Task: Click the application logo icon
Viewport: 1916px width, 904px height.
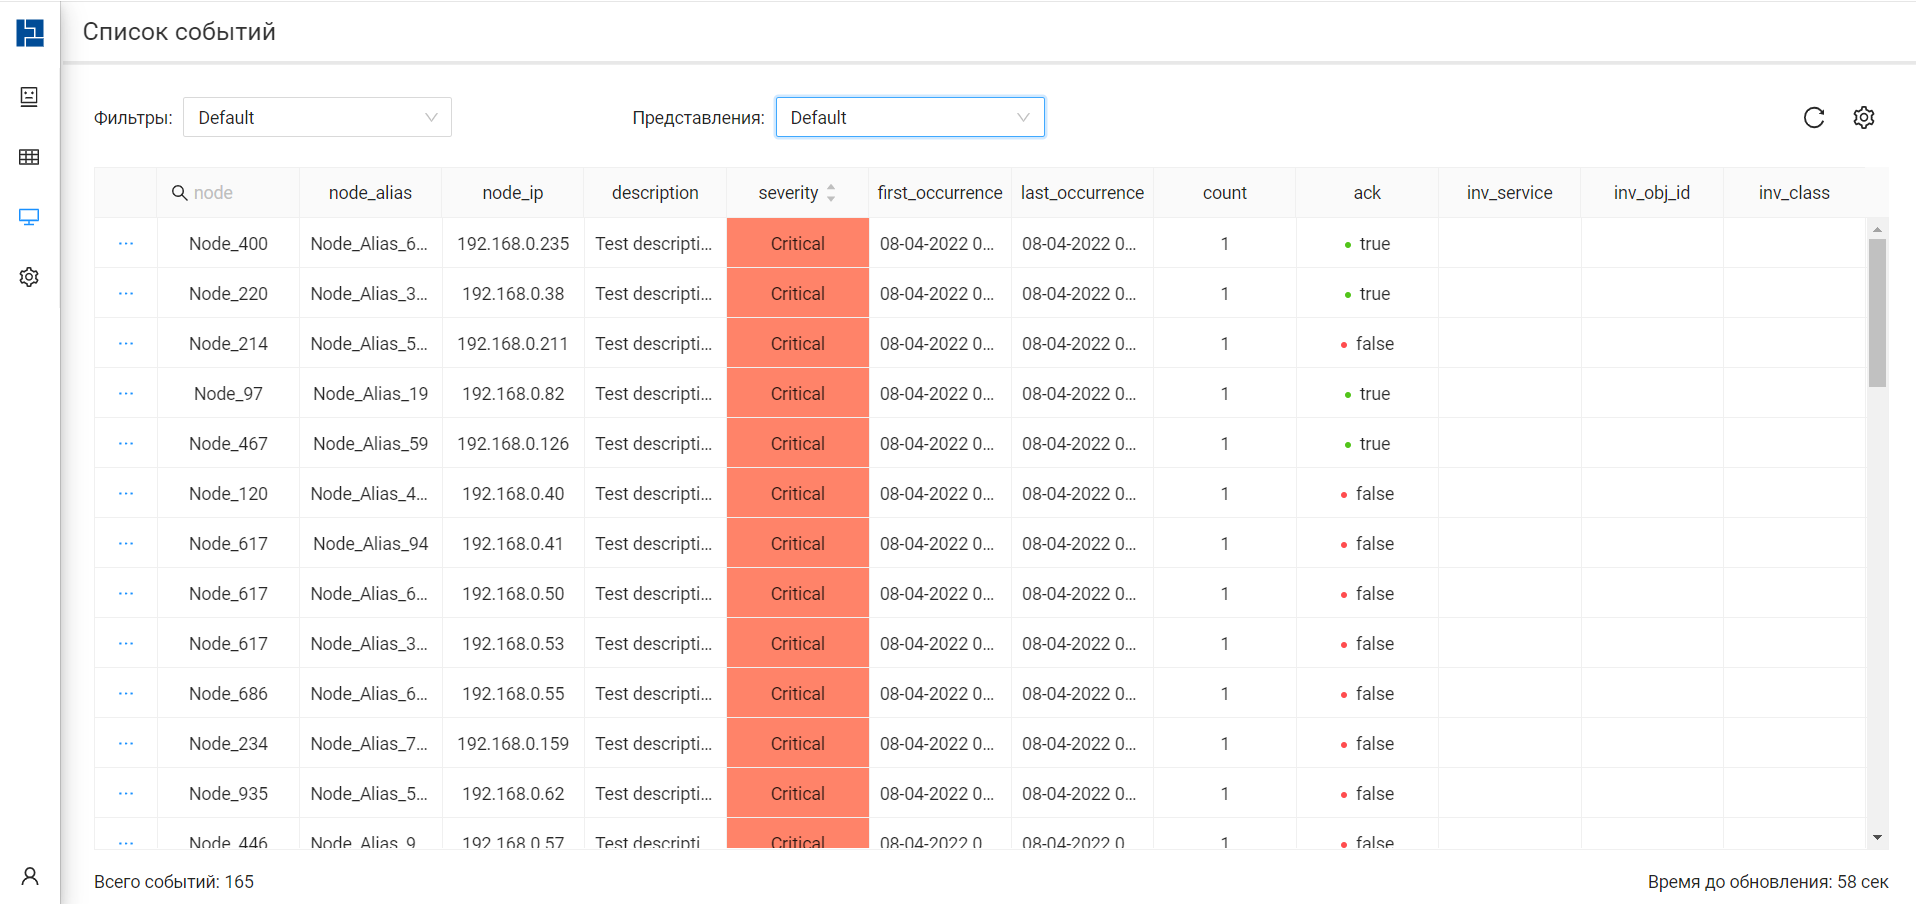Action: 30,33
